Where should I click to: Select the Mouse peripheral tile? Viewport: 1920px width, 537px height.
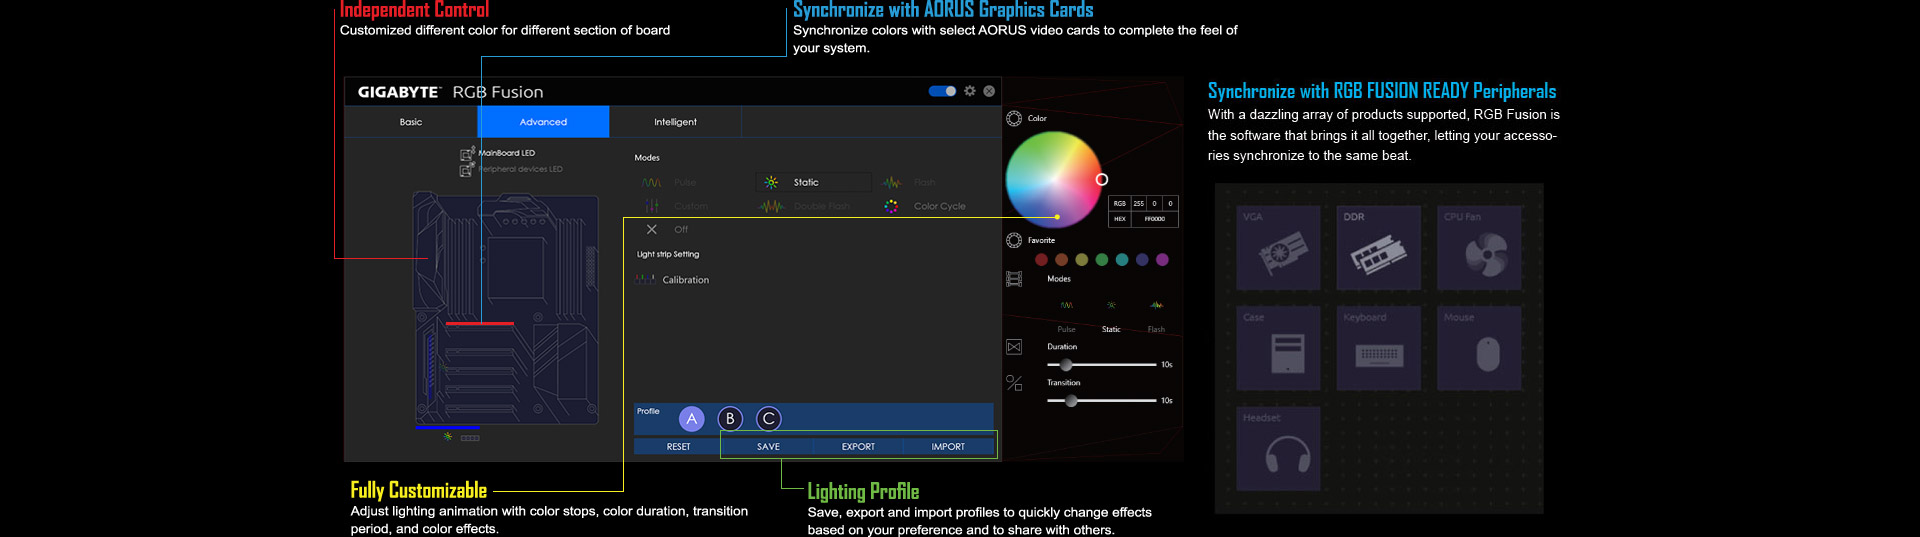(x=1479, y=348)
